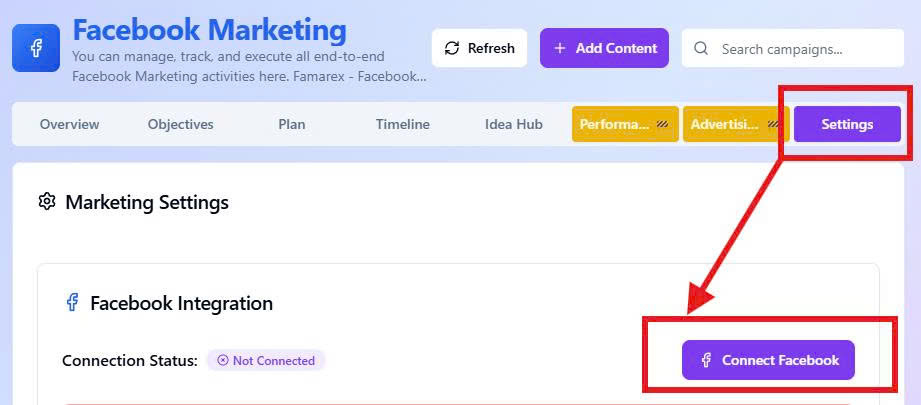The width and height of the screenshot is (921, 405).
Task: Click the Facebook Marketing page title
Action: click(x=210, y=30)
